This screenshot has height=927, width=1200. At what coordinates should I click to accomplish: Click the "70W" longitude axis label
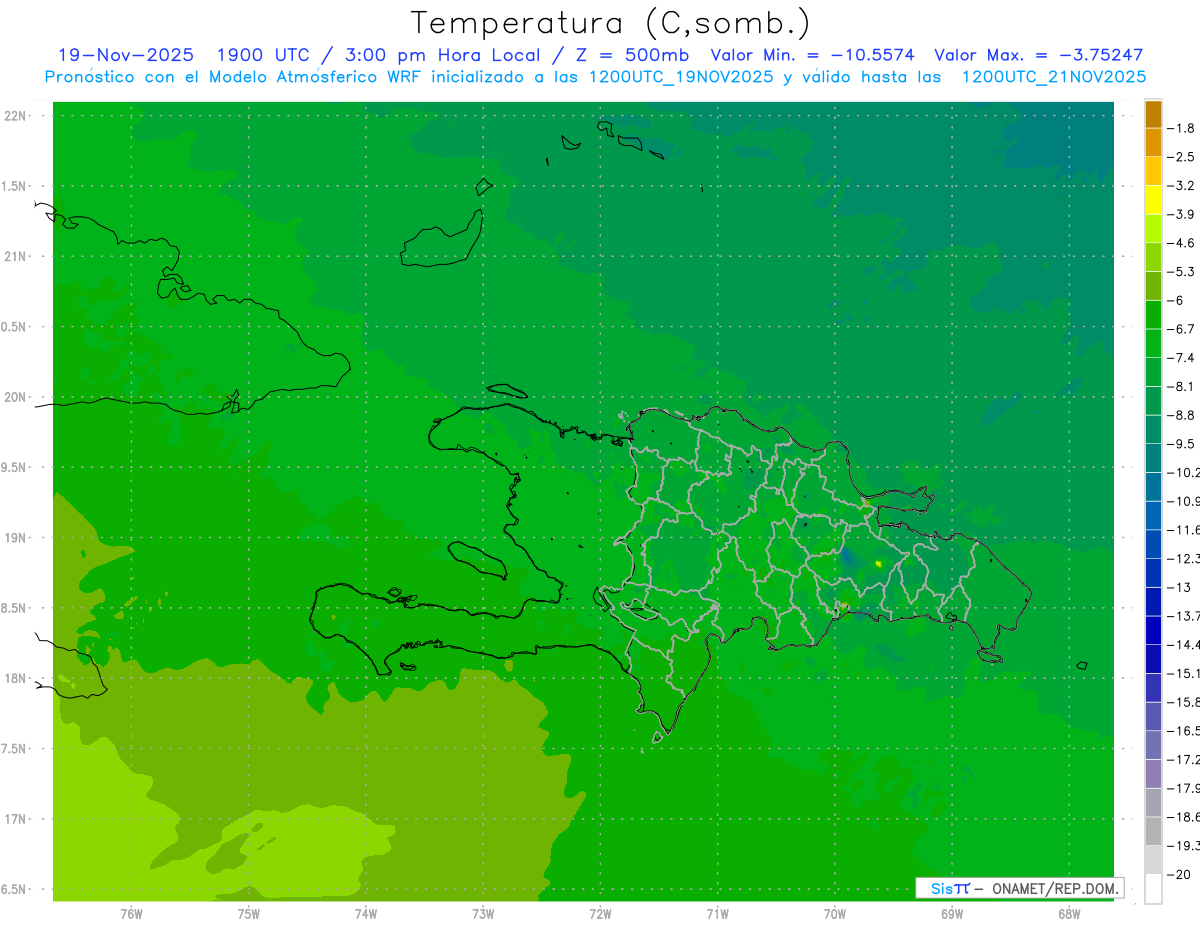click(835, 914)
